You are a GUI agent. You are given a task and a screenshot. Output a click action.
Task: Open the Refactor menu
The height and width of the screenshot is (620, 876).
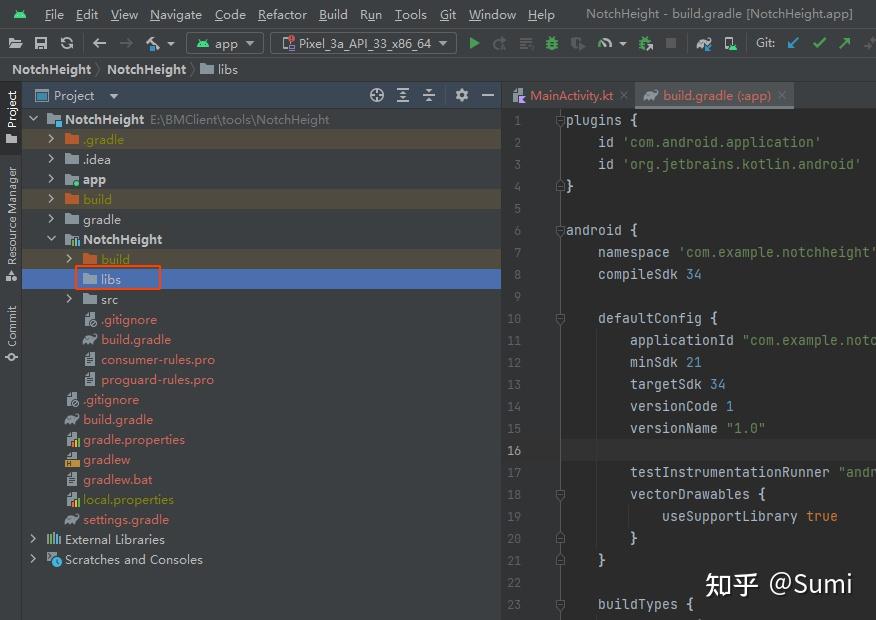[x=282, y=15]
